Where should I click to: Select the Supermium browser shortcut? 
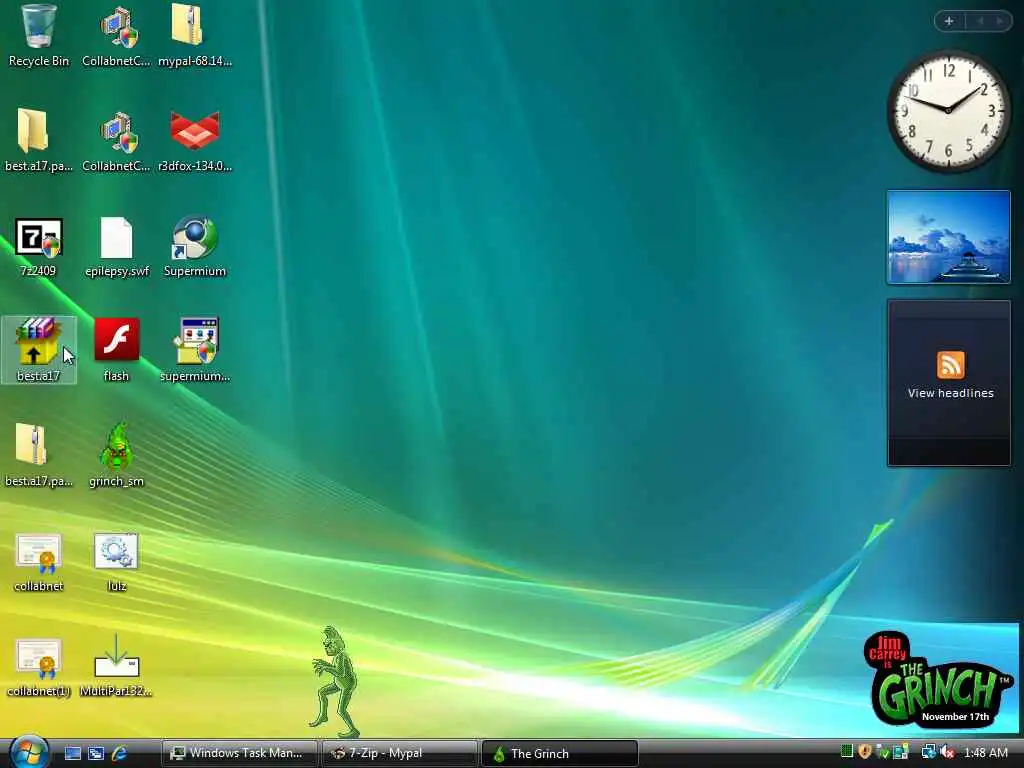(x=195, y=247)
